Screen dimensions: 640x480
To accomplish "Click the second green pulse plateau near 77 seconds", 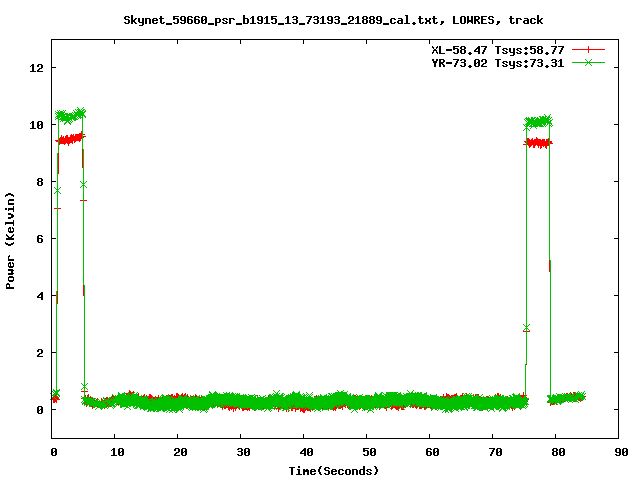I will pos(538,121).
